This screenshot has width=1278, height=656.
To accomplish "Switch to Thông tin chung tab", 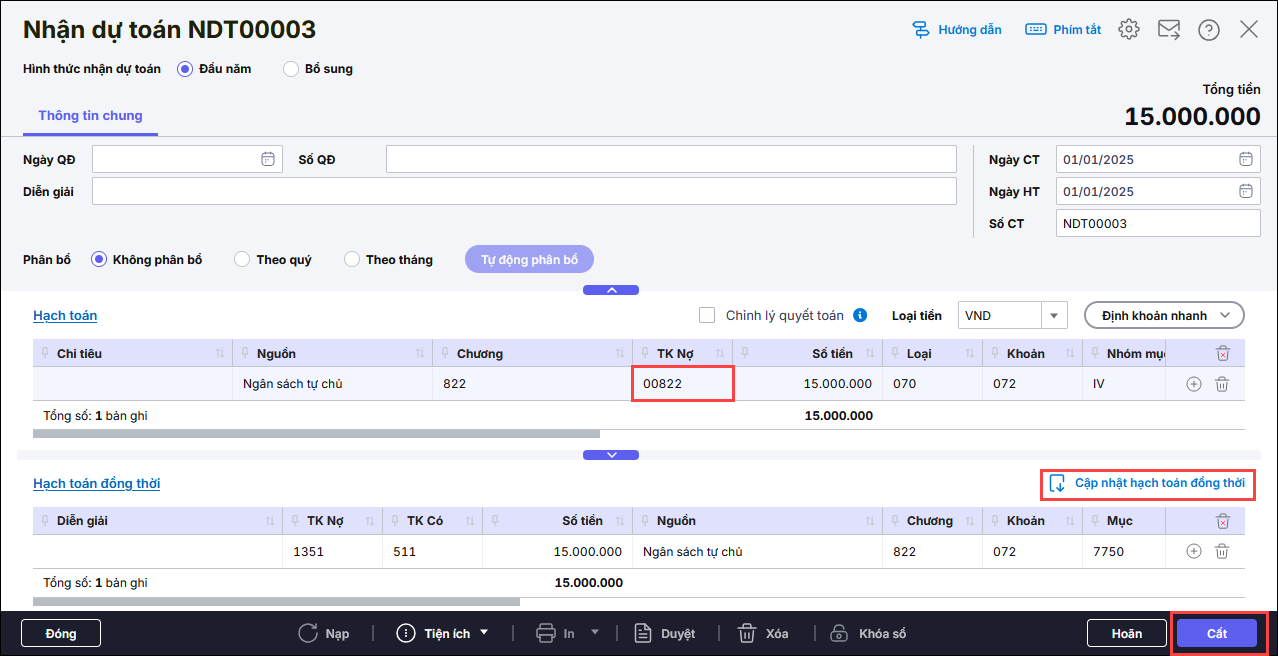I will [x=90, y=116].
